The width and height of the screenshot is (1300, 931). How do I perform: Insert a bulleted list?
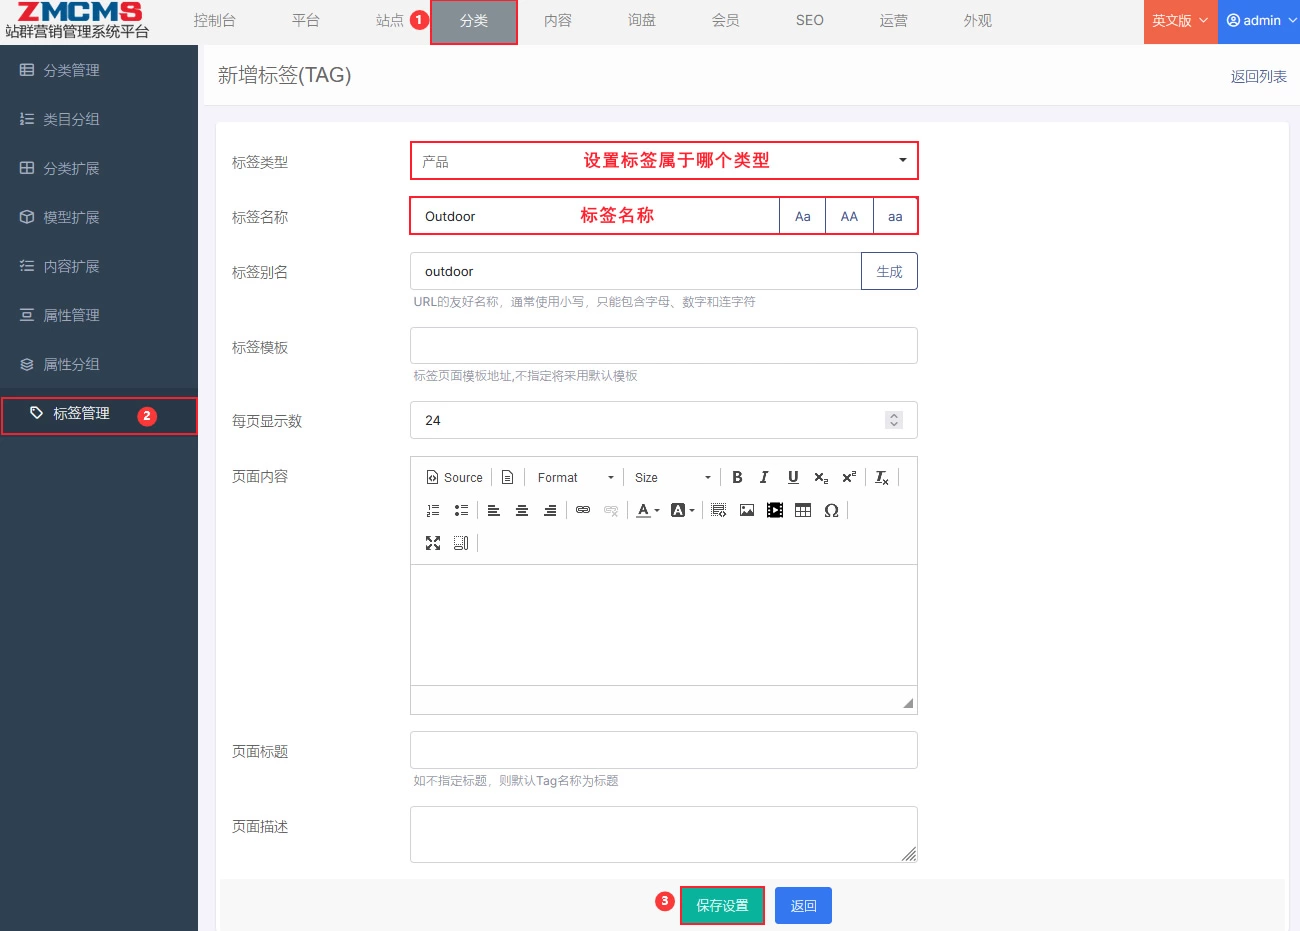pos(461,511)
